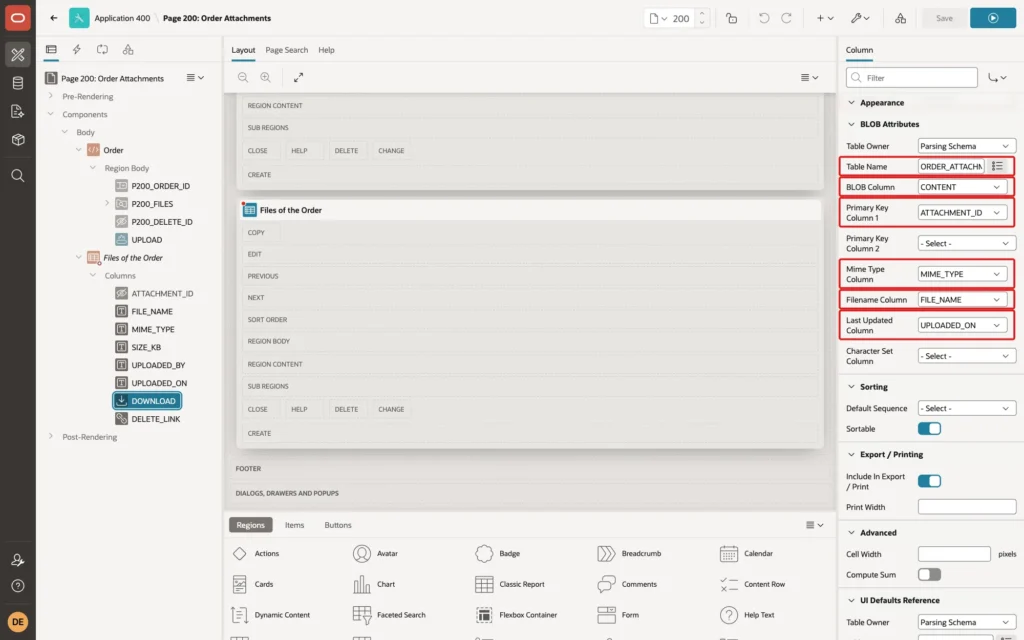1024x640 pixels.
Task: Open Gallery cube icon in sidebar
Action: pyautogui.click(x=18, y=140)
